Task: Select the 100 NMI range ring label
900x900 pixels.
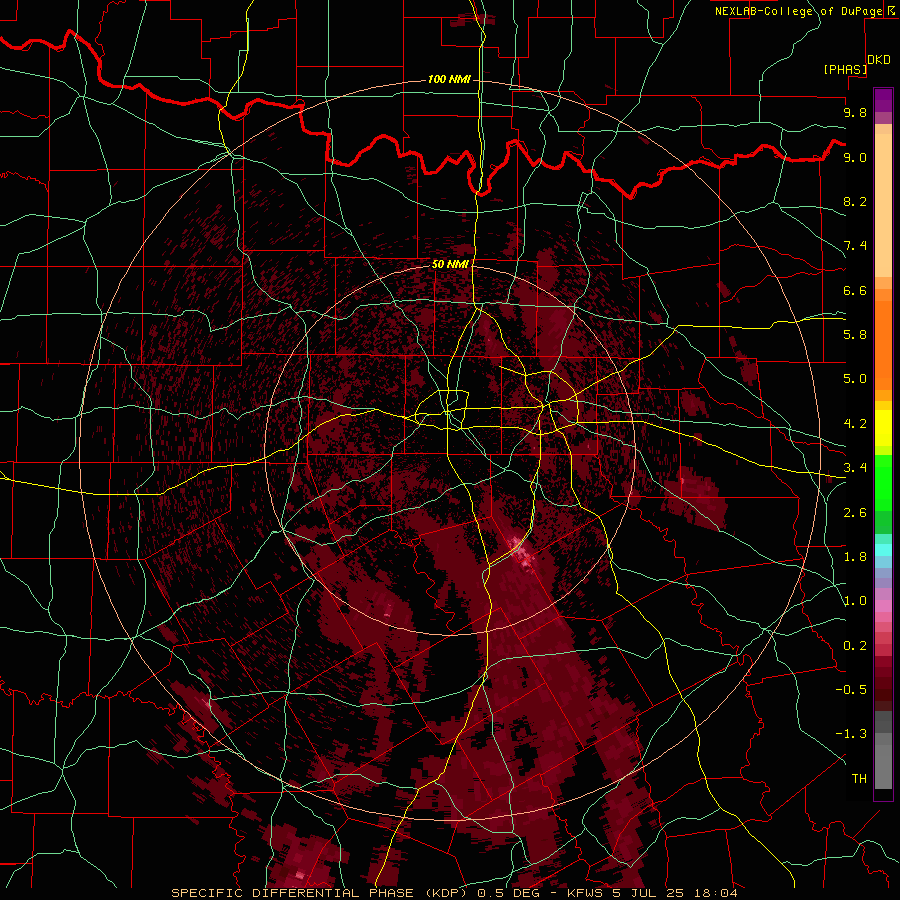Action: [x=449, y=79]
